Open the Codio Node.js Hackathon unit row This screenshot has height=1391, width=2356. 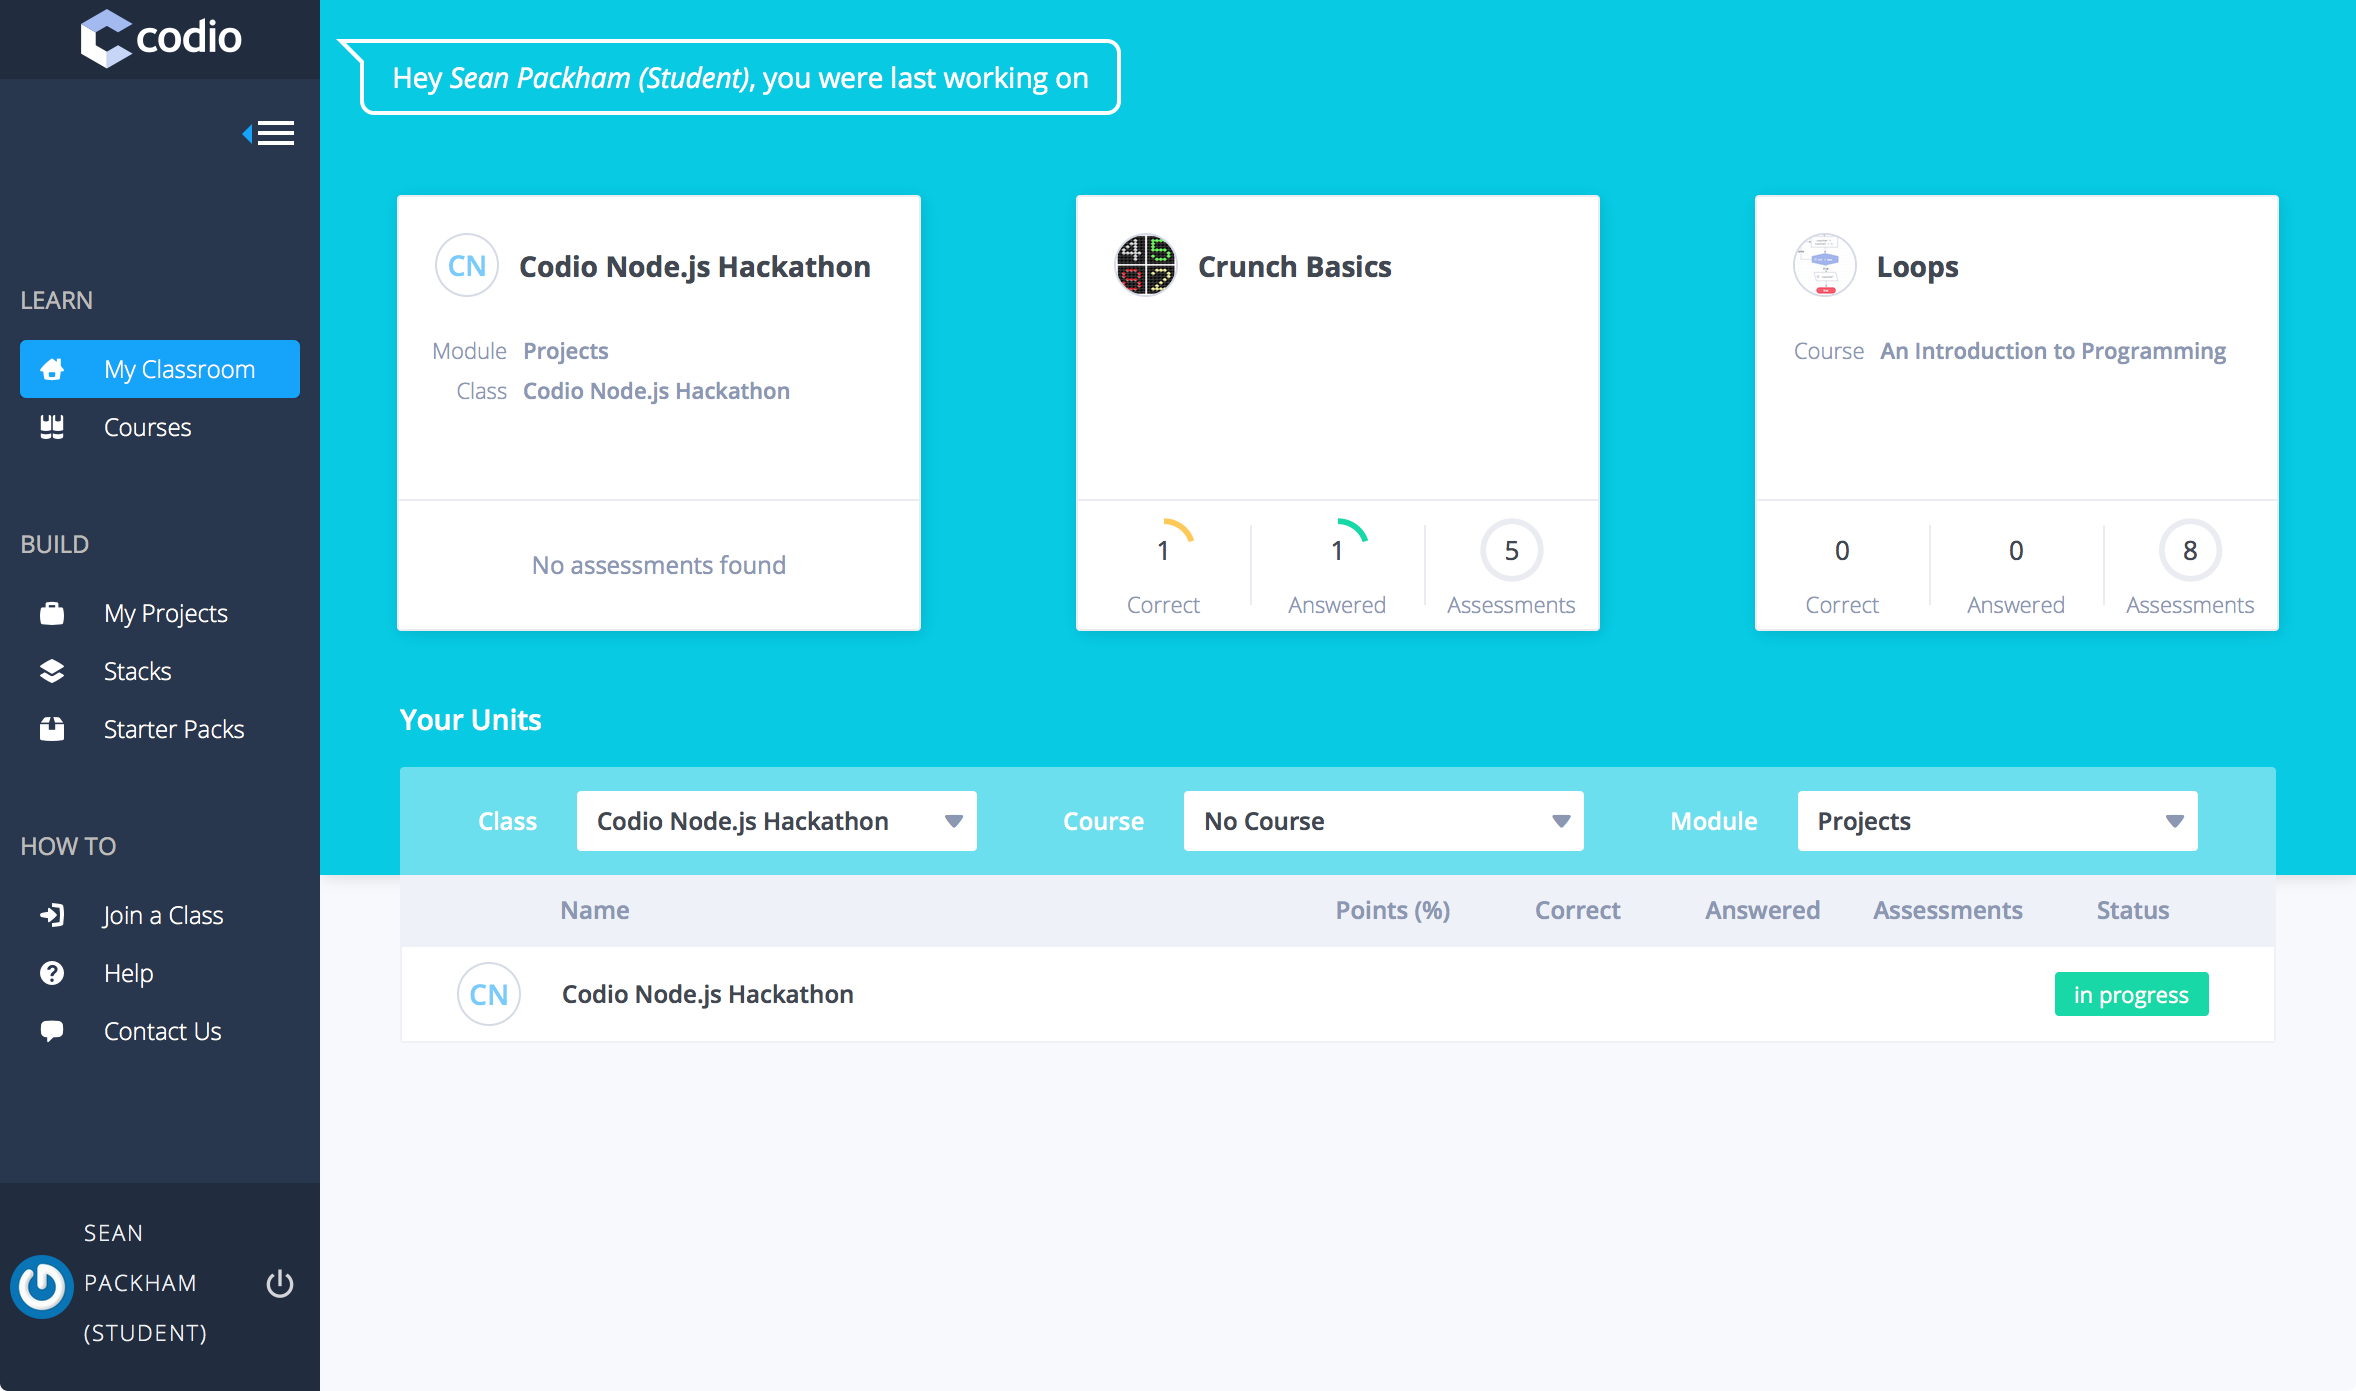point(707,994)
